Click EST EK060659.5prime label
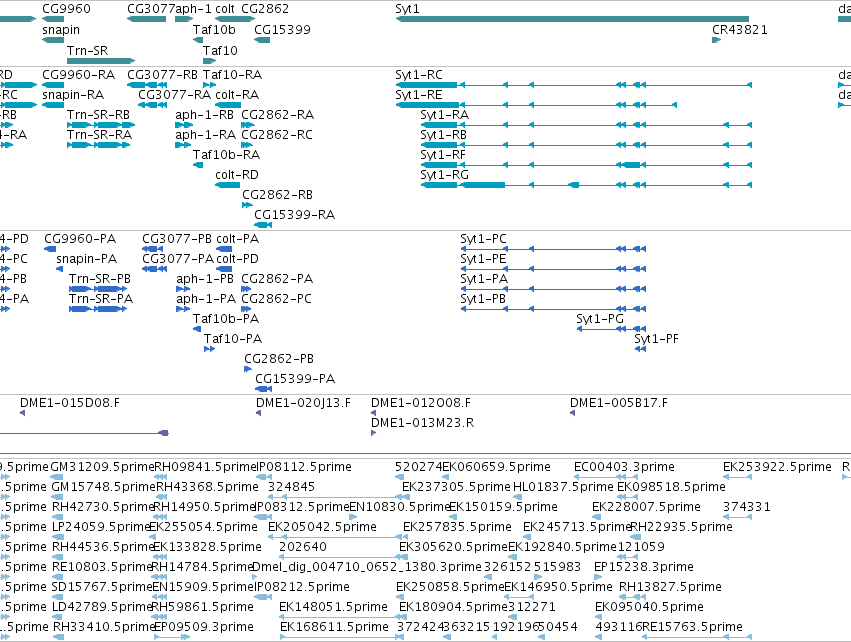Viewport: 851px width, 642px height. pyautogui.click(x=497, y=467)
